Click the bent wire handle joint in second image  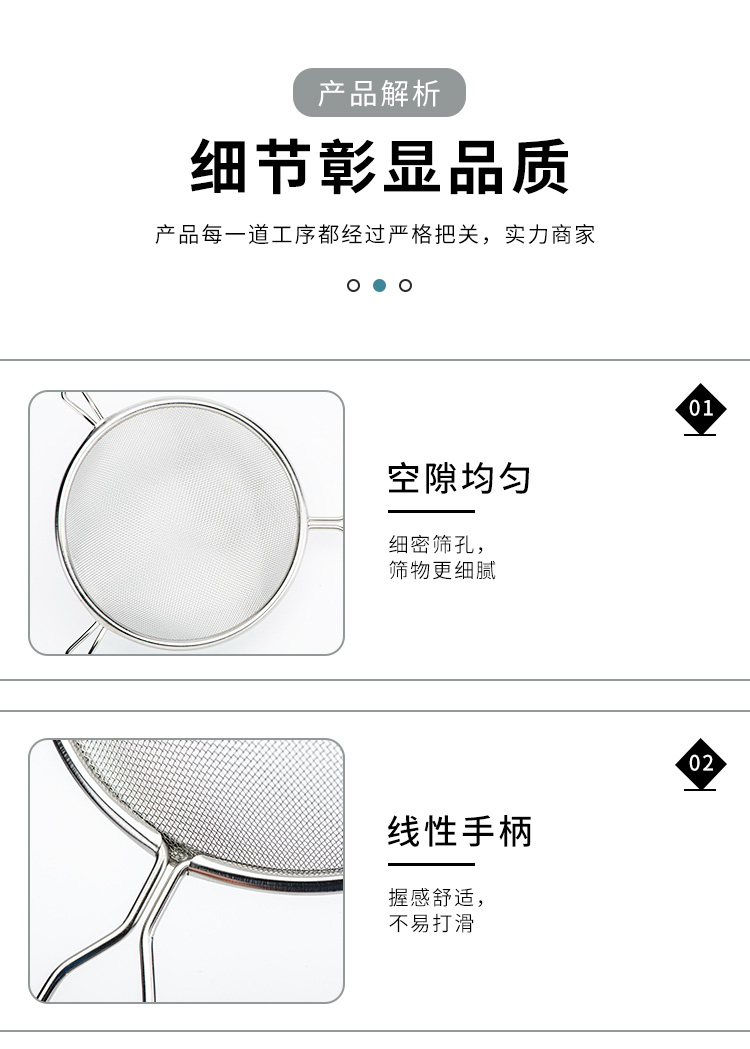[x=169, y=858]
